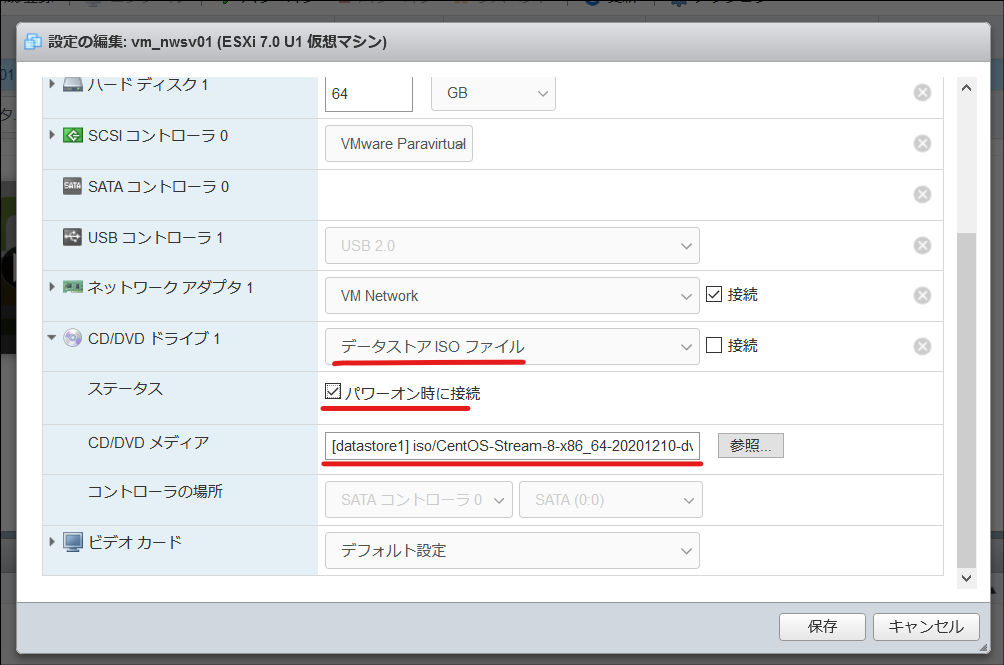Screen dimensions: 1004x665
Task: Click the scrollbar down arrow
Action: pyautogui.click(x=966, y=578)
